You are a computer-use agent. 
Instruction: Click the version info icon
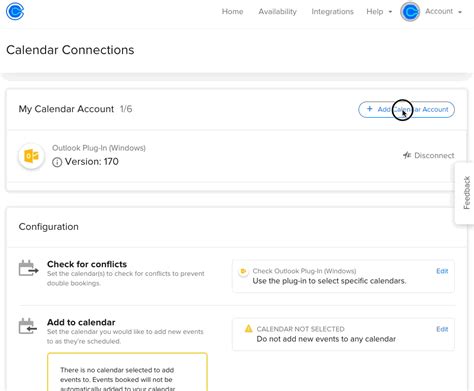pyautogui.click(x=57, y=162)
